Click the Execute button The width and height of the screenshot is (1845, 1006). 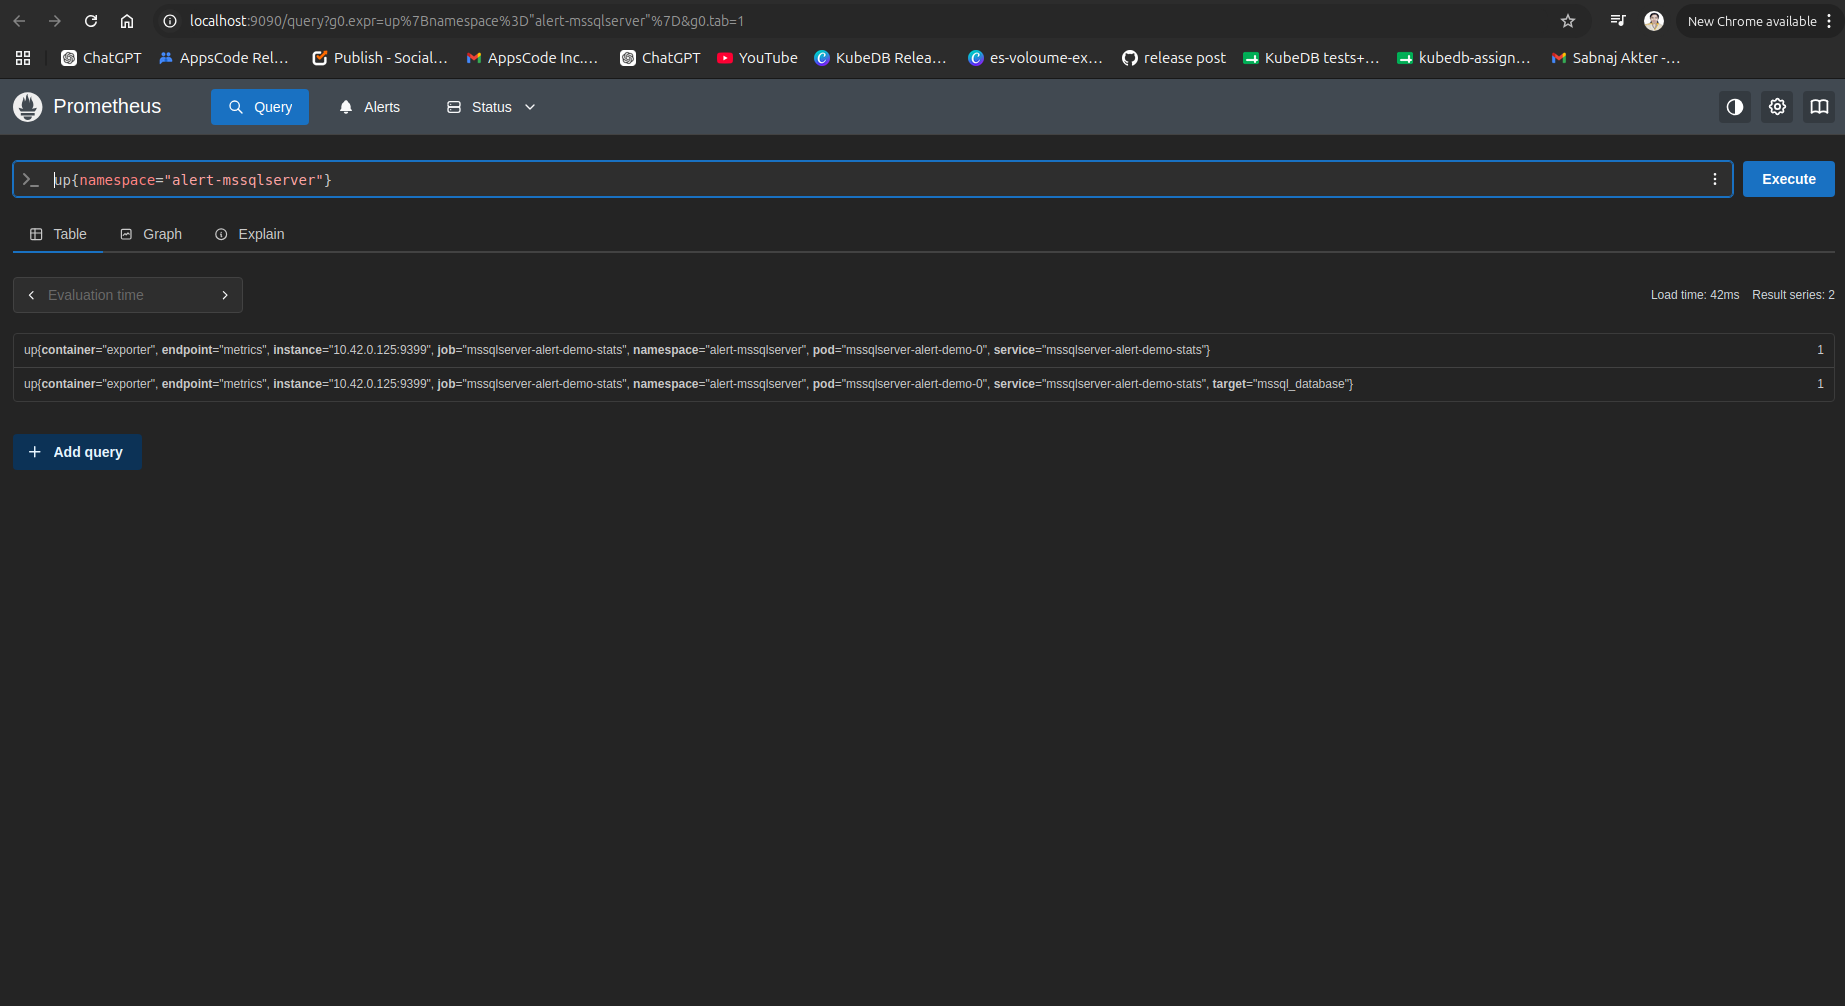tap(1788, 179)
